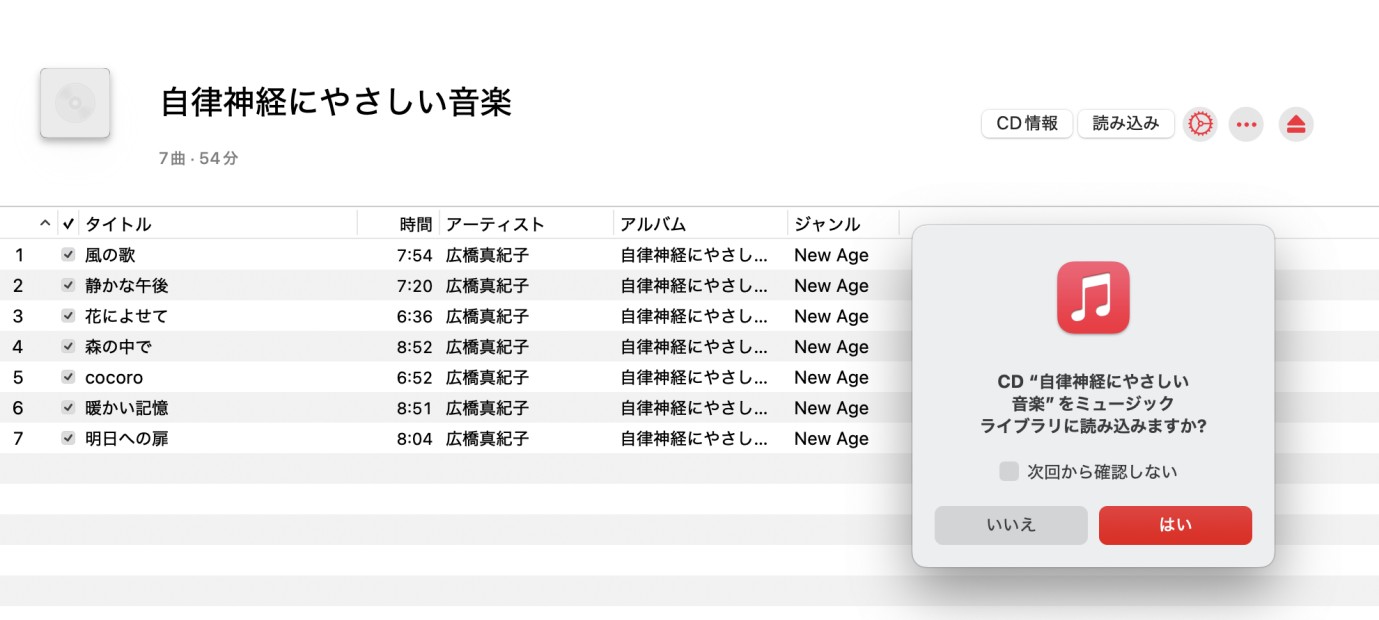Click the CD album artwork placeholder
The width and height of the screenshot is (1379, 620).
tap(75, 103)
